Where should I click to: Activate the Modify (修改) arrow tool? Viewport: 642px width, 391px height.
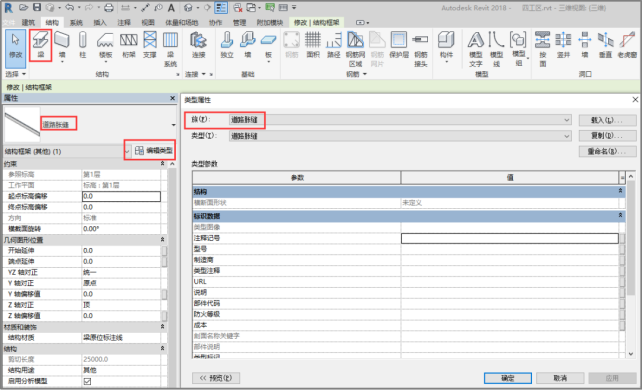click(x=16, y=48)
